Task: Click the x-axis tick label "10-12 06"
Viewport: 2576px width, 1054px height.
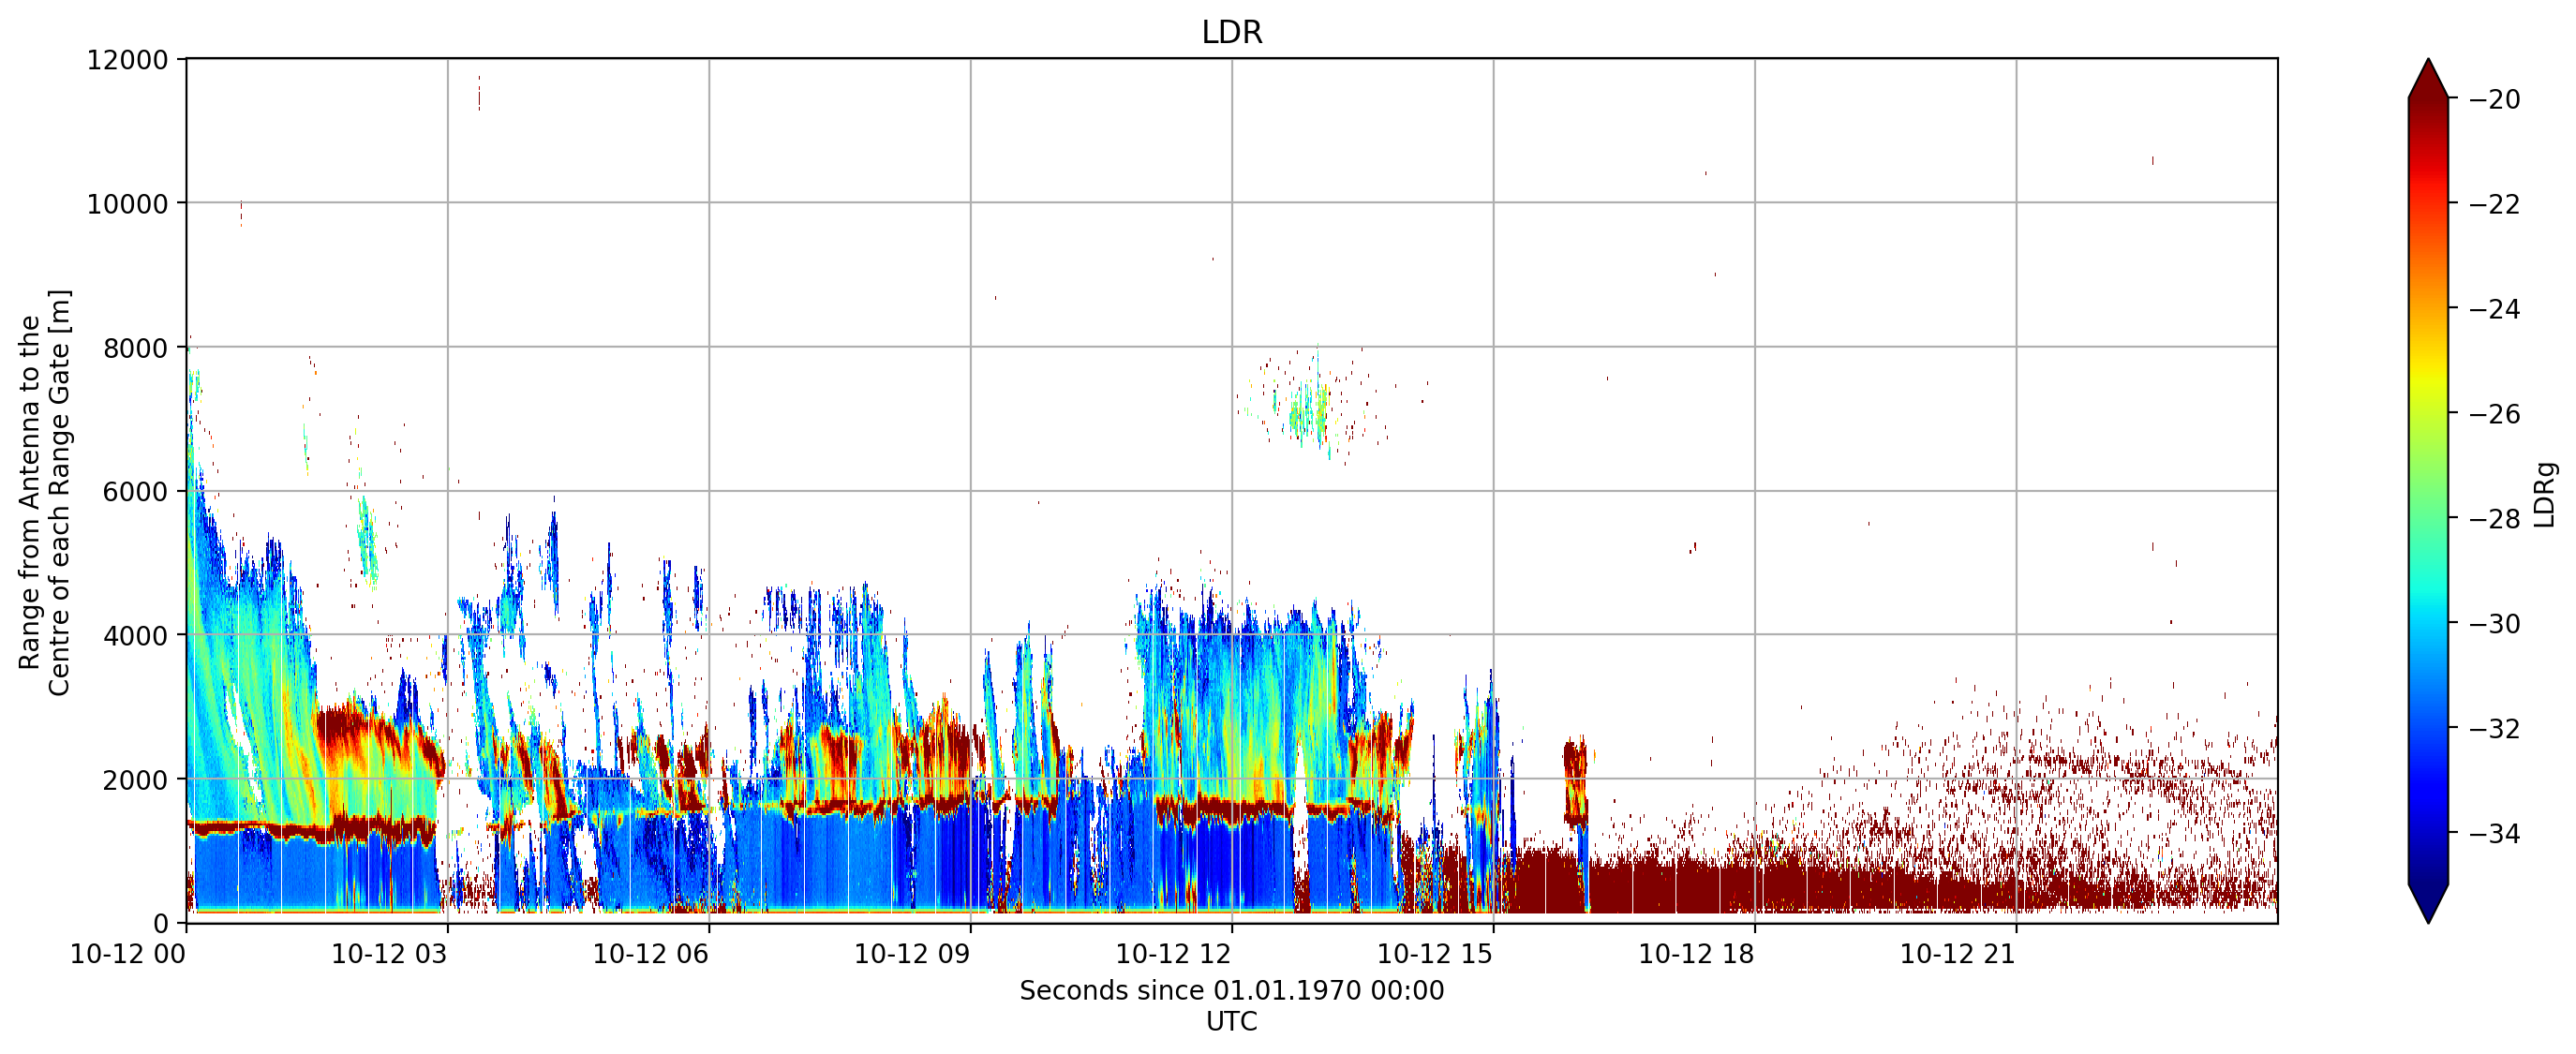Action: 651,954
